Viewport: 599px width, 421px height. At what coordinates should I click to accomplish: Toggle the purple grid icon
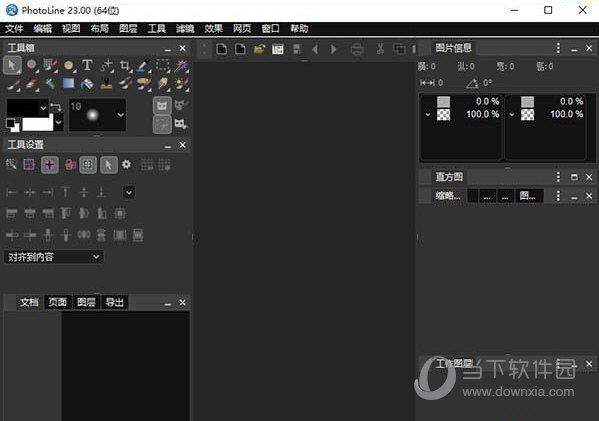(29, 165)
